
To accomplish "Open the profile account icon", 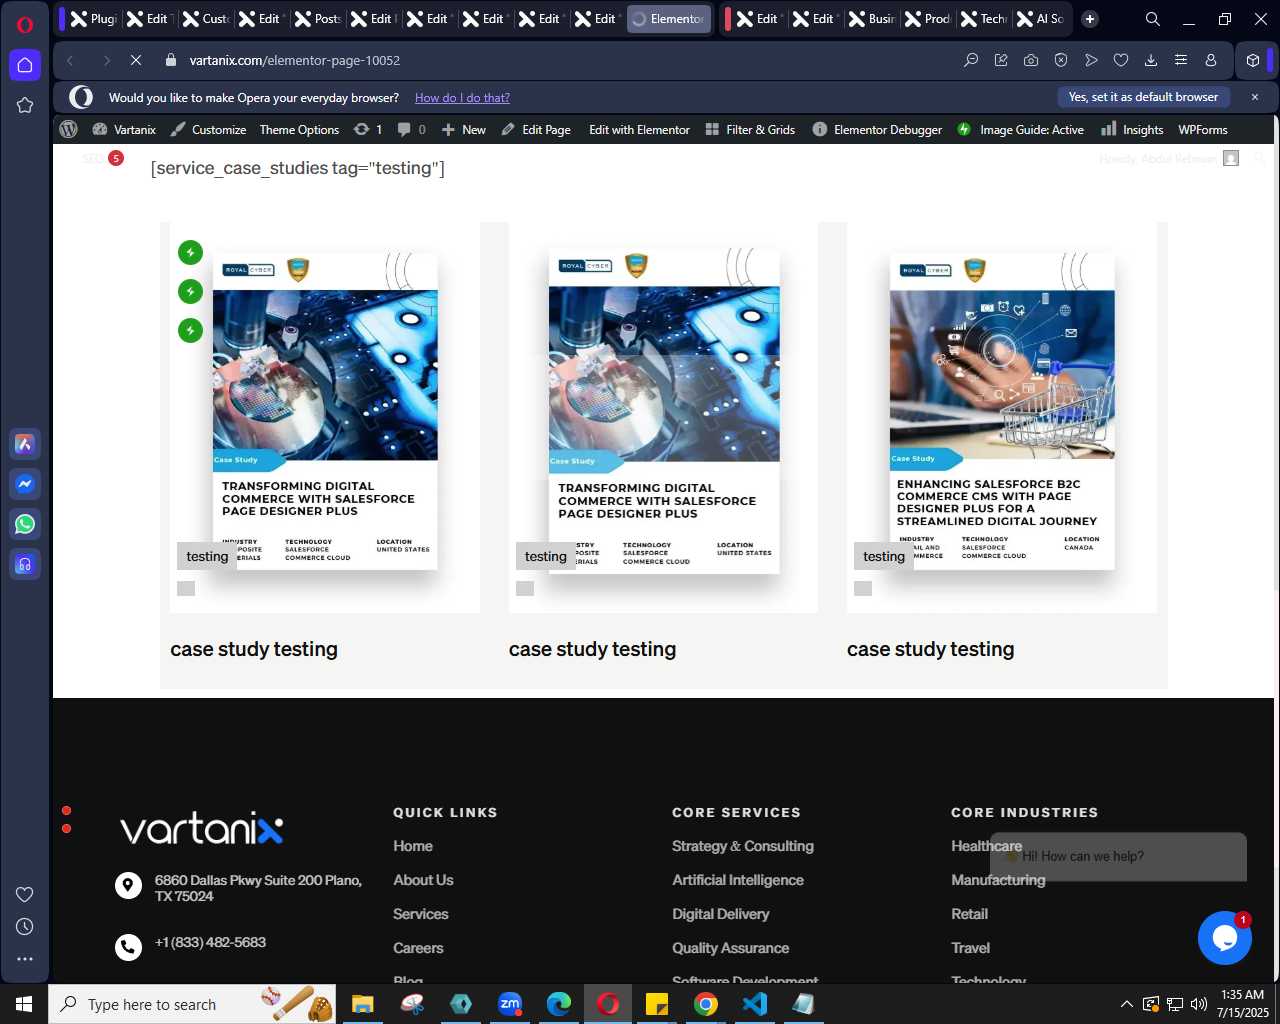I will 1211,60.
